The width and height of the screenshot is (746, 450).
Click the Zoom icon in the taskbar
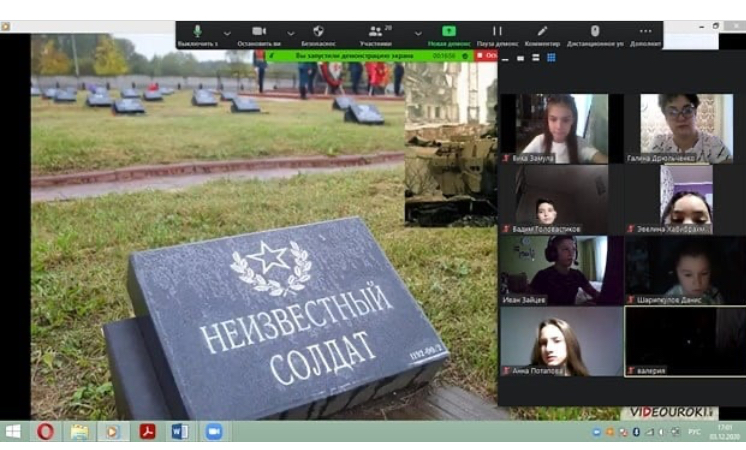click(213, 431)
